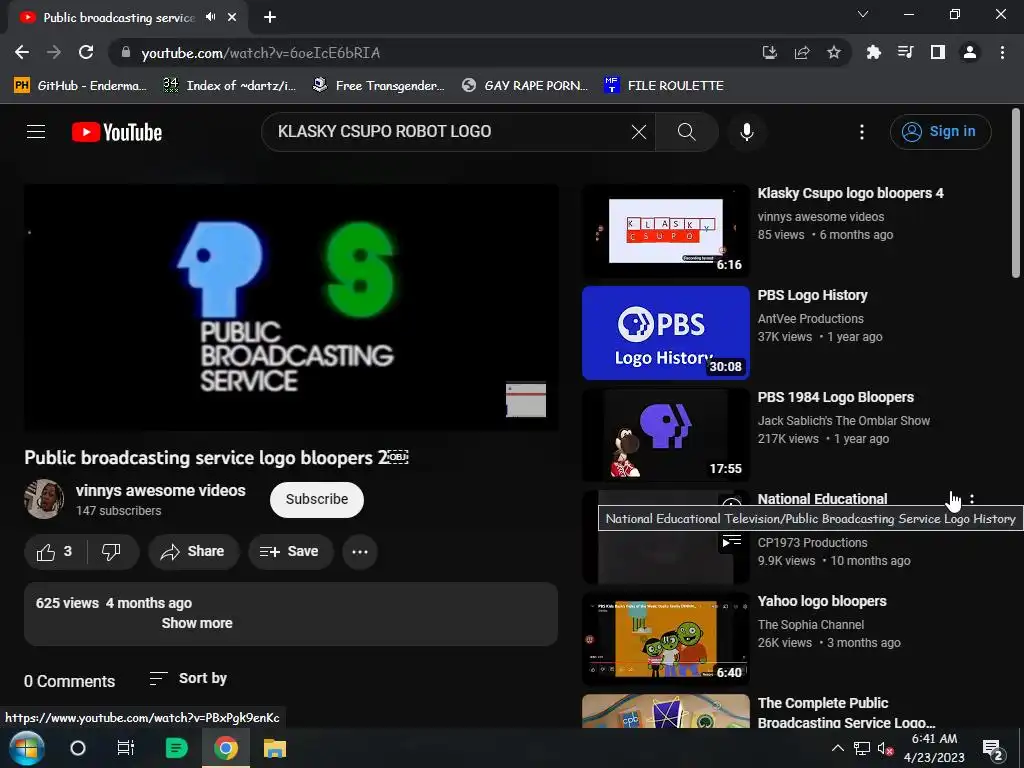Add National Educational video to queue
The width and height of the screenshot is (1024, 768).
pyautogui.click(x=732, y=541)
